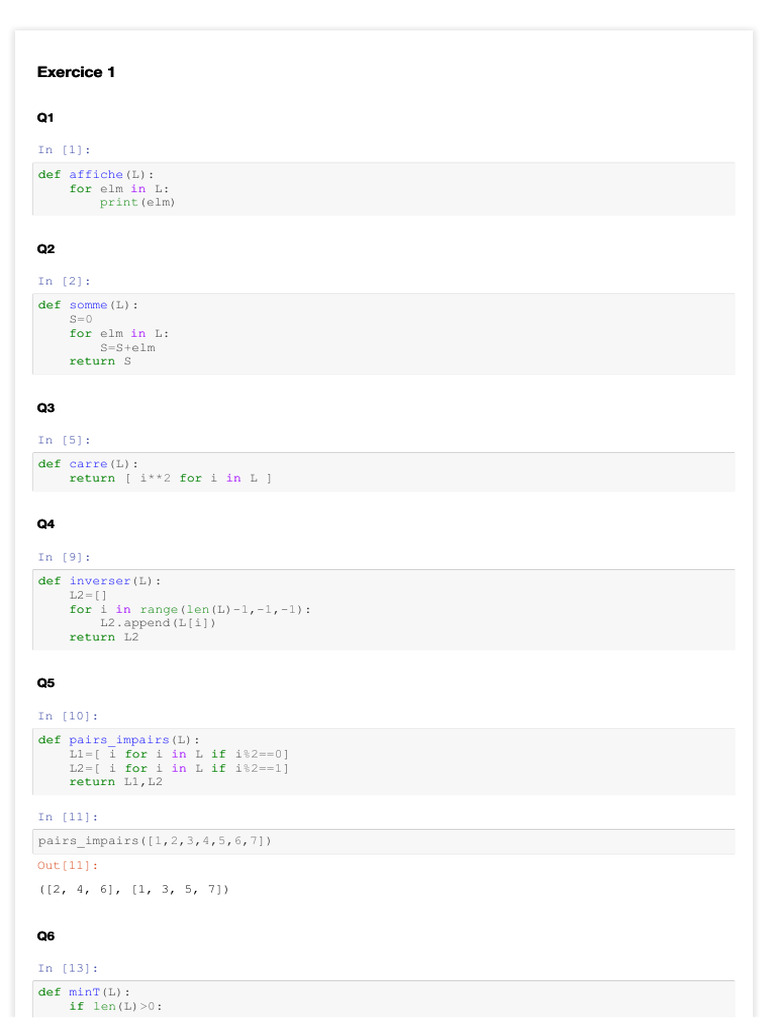The width and height of the screenshot is (768, 1024).
Task: Select the Q1 section heading
Action: pyautogui.click(x=46, y=117)
